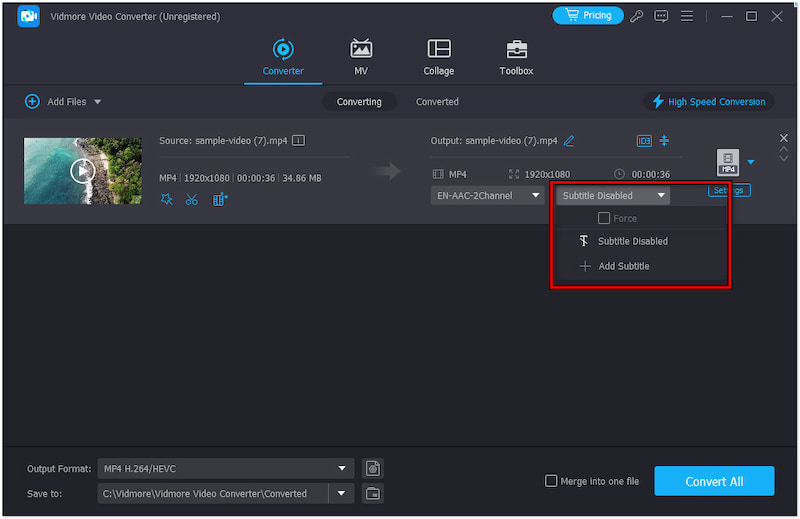Play the sample video thumbnail

tap(82, 171)
